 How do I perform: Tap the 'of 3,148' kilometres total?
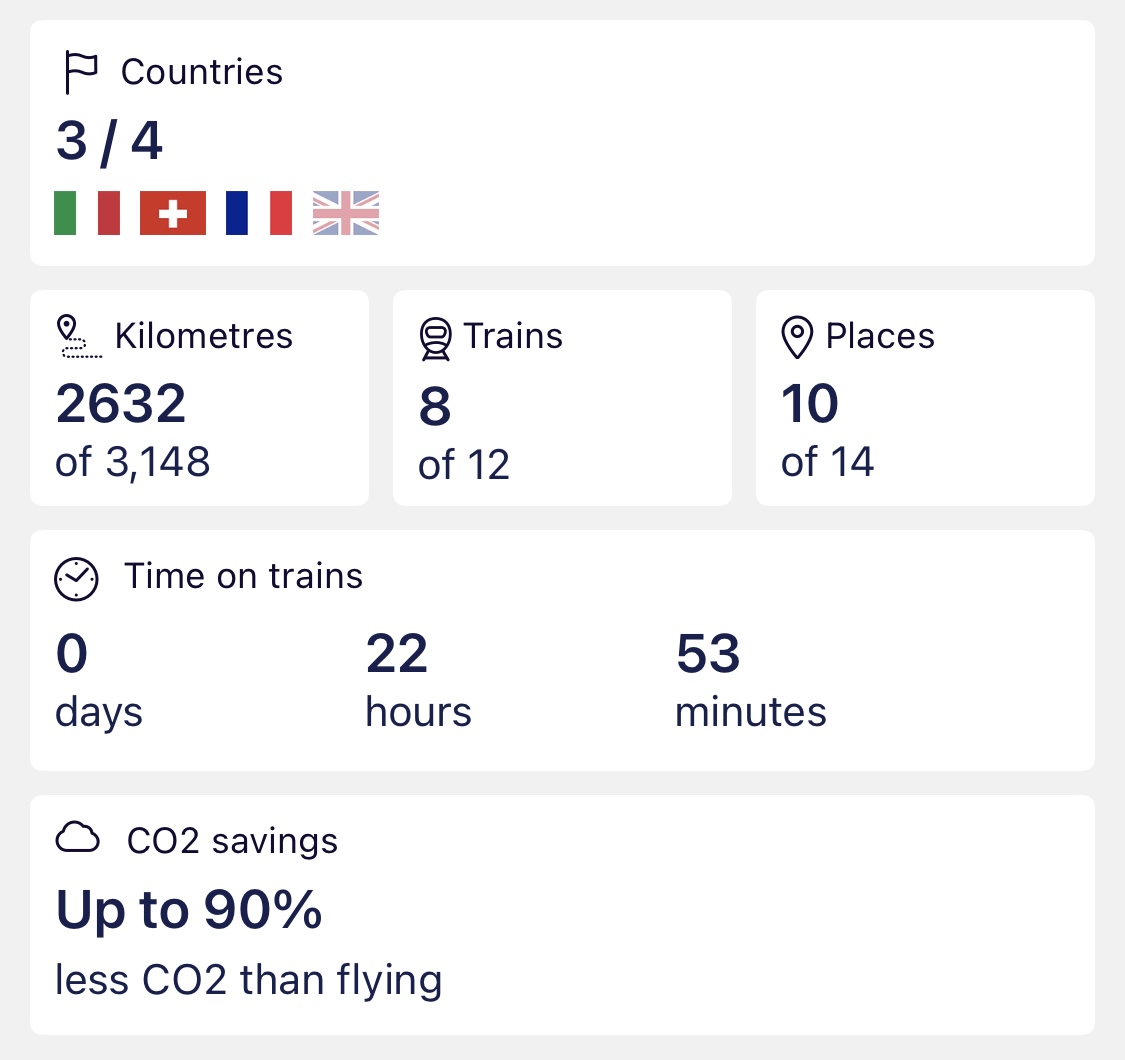click(x=133, y=462)
